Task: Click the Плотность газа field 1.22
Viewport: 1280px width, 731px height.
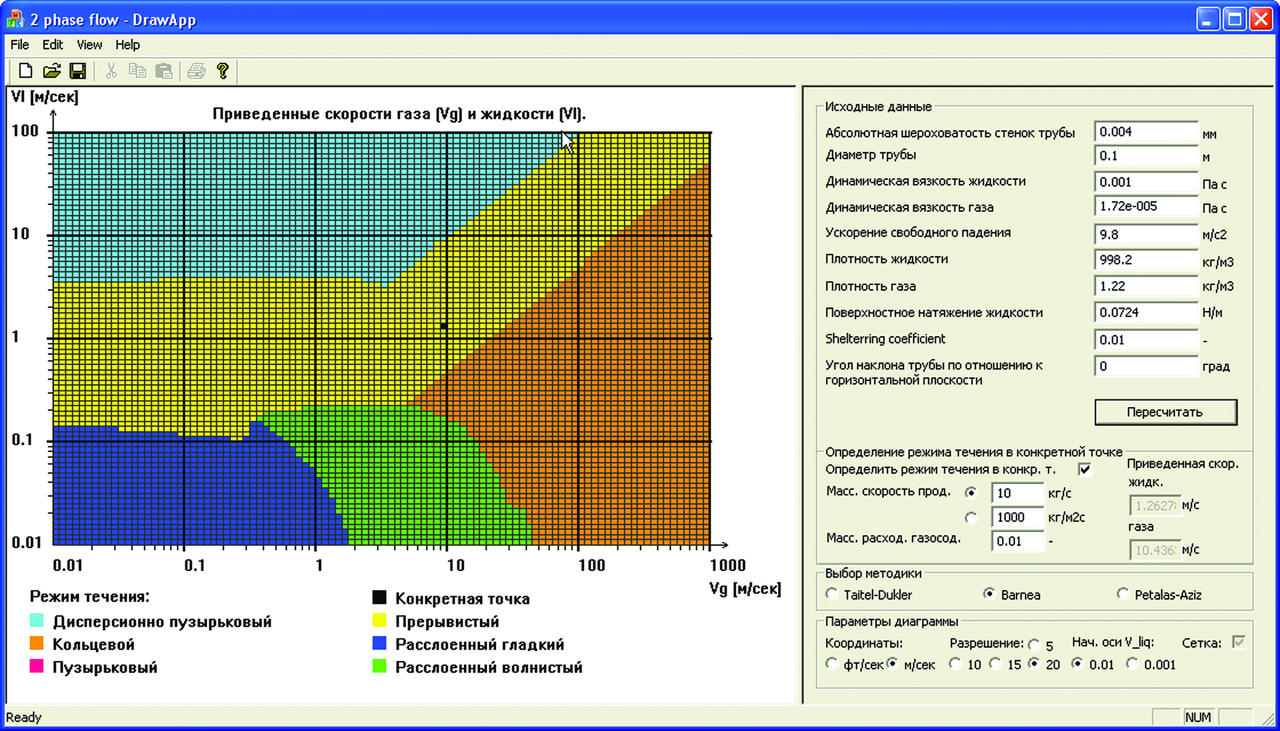Action: (x=1146, y=286)
